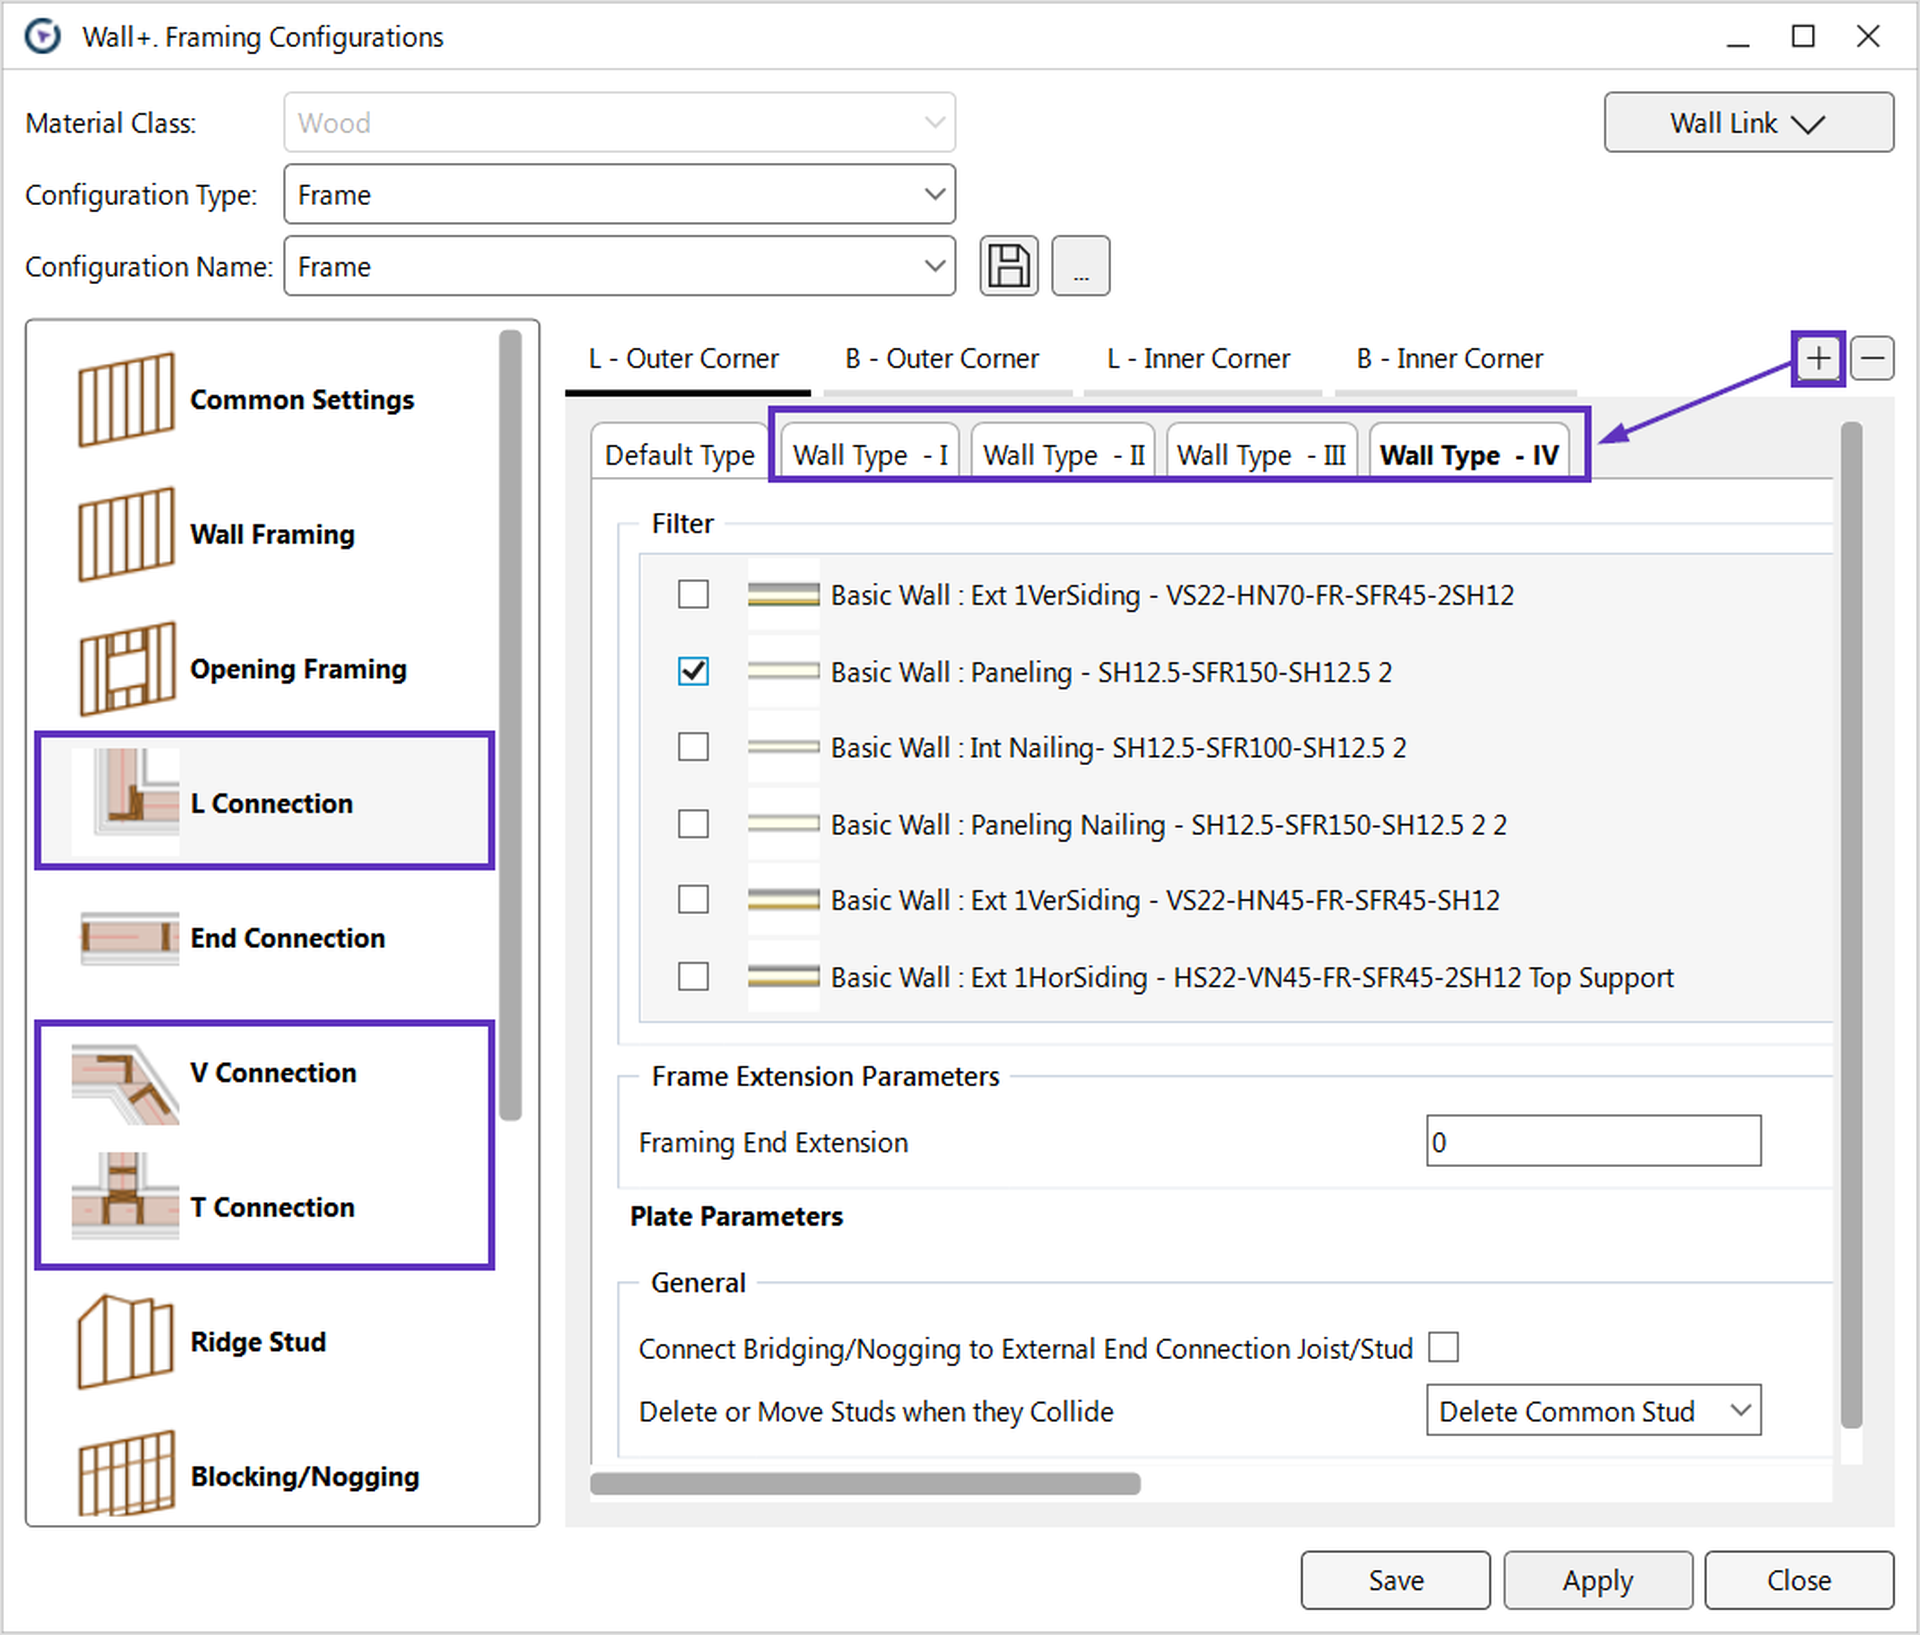1920x1635 pixels.
Task: Open Opening Framing configuration
Action: click(126, 668)
